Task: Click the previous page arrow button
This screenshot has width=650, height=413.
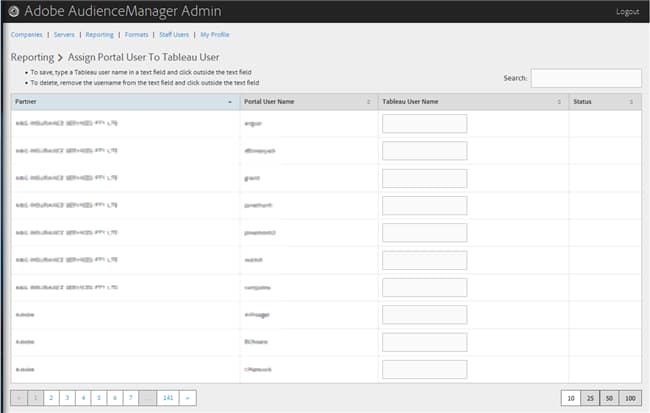Action: [19, 398]
